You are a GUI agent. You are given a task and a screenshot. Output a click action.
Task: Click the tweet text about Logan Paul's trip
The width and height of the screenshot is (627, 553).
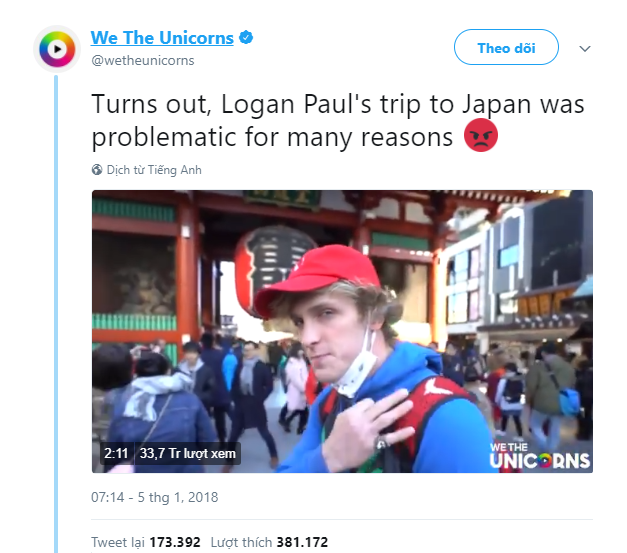coord(338,121)
